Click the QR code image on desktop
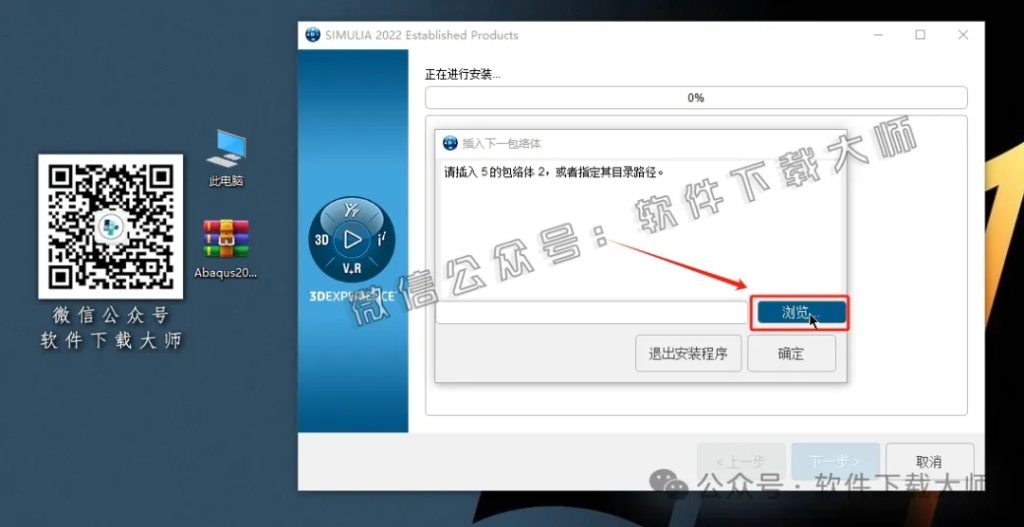 [x=110, y=227]
